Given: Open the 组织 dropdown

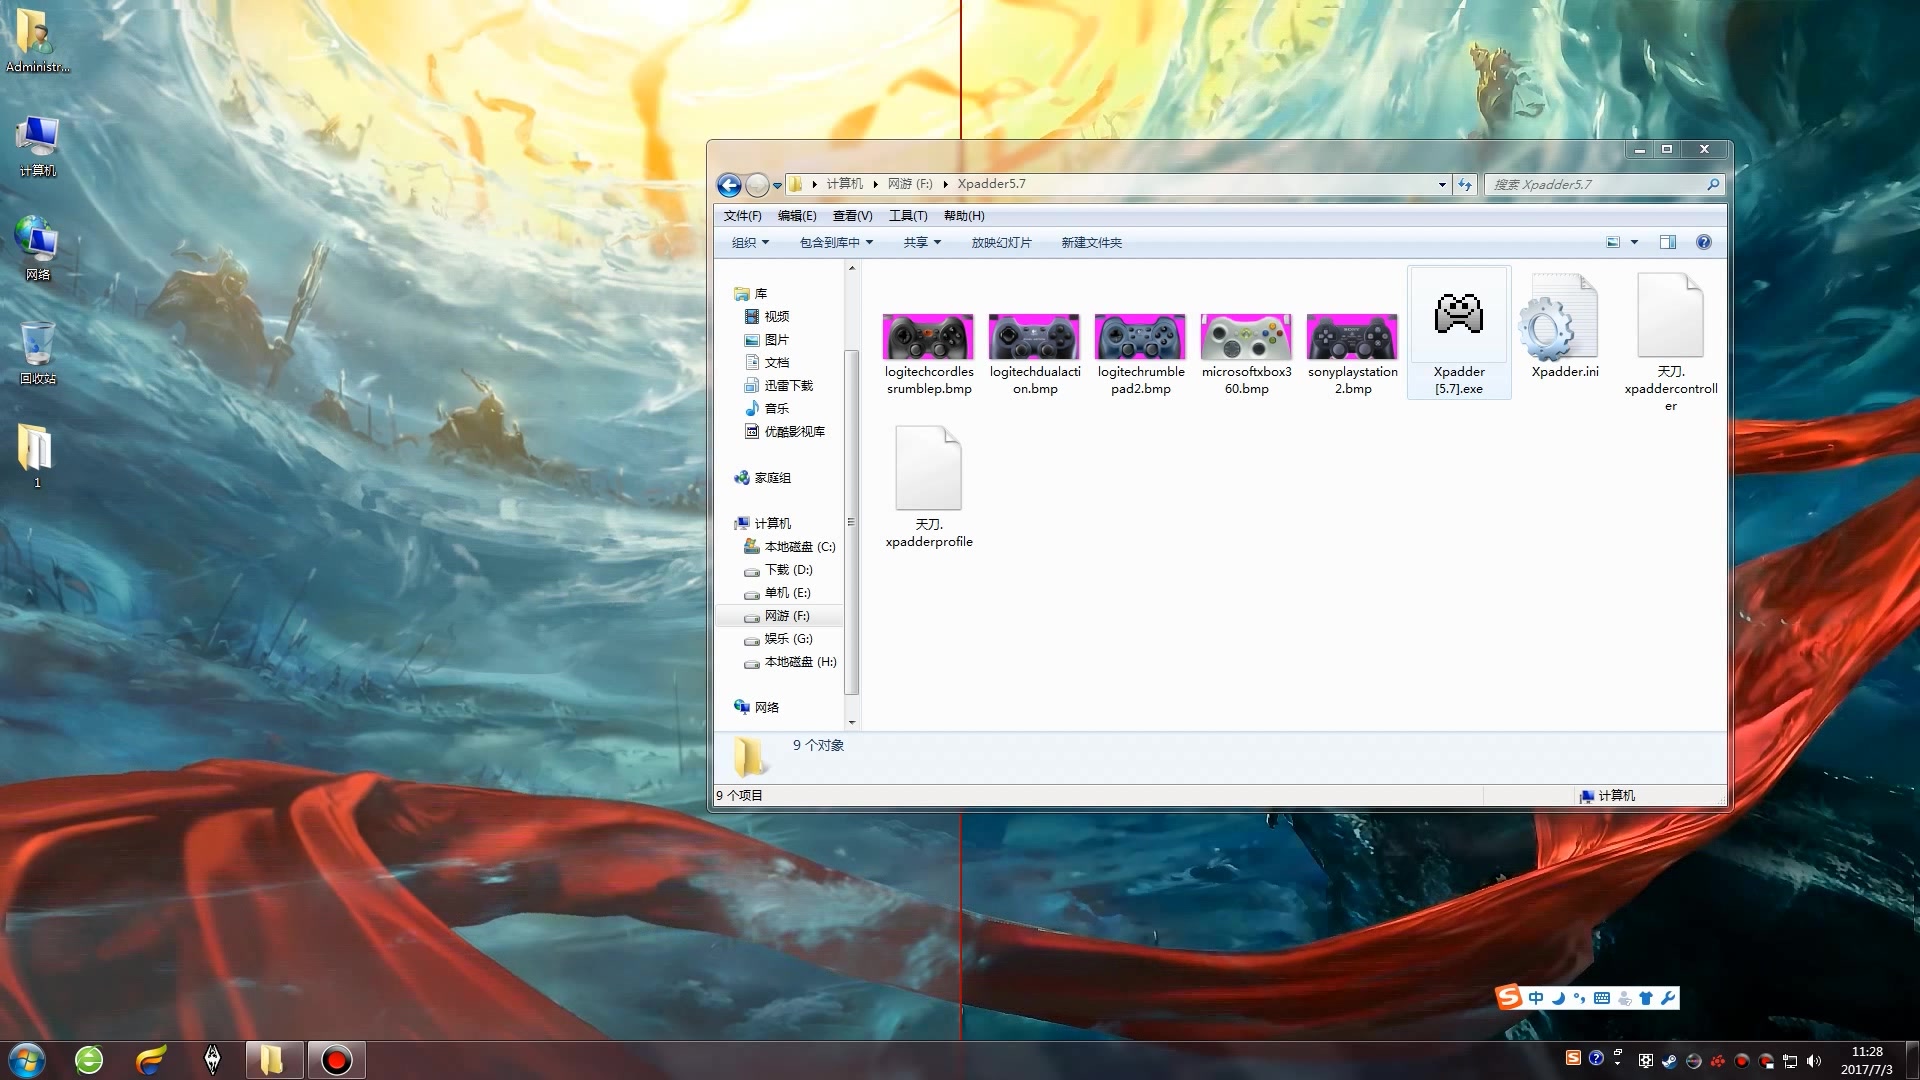Looking at the screenshot, I should (750, 243).
